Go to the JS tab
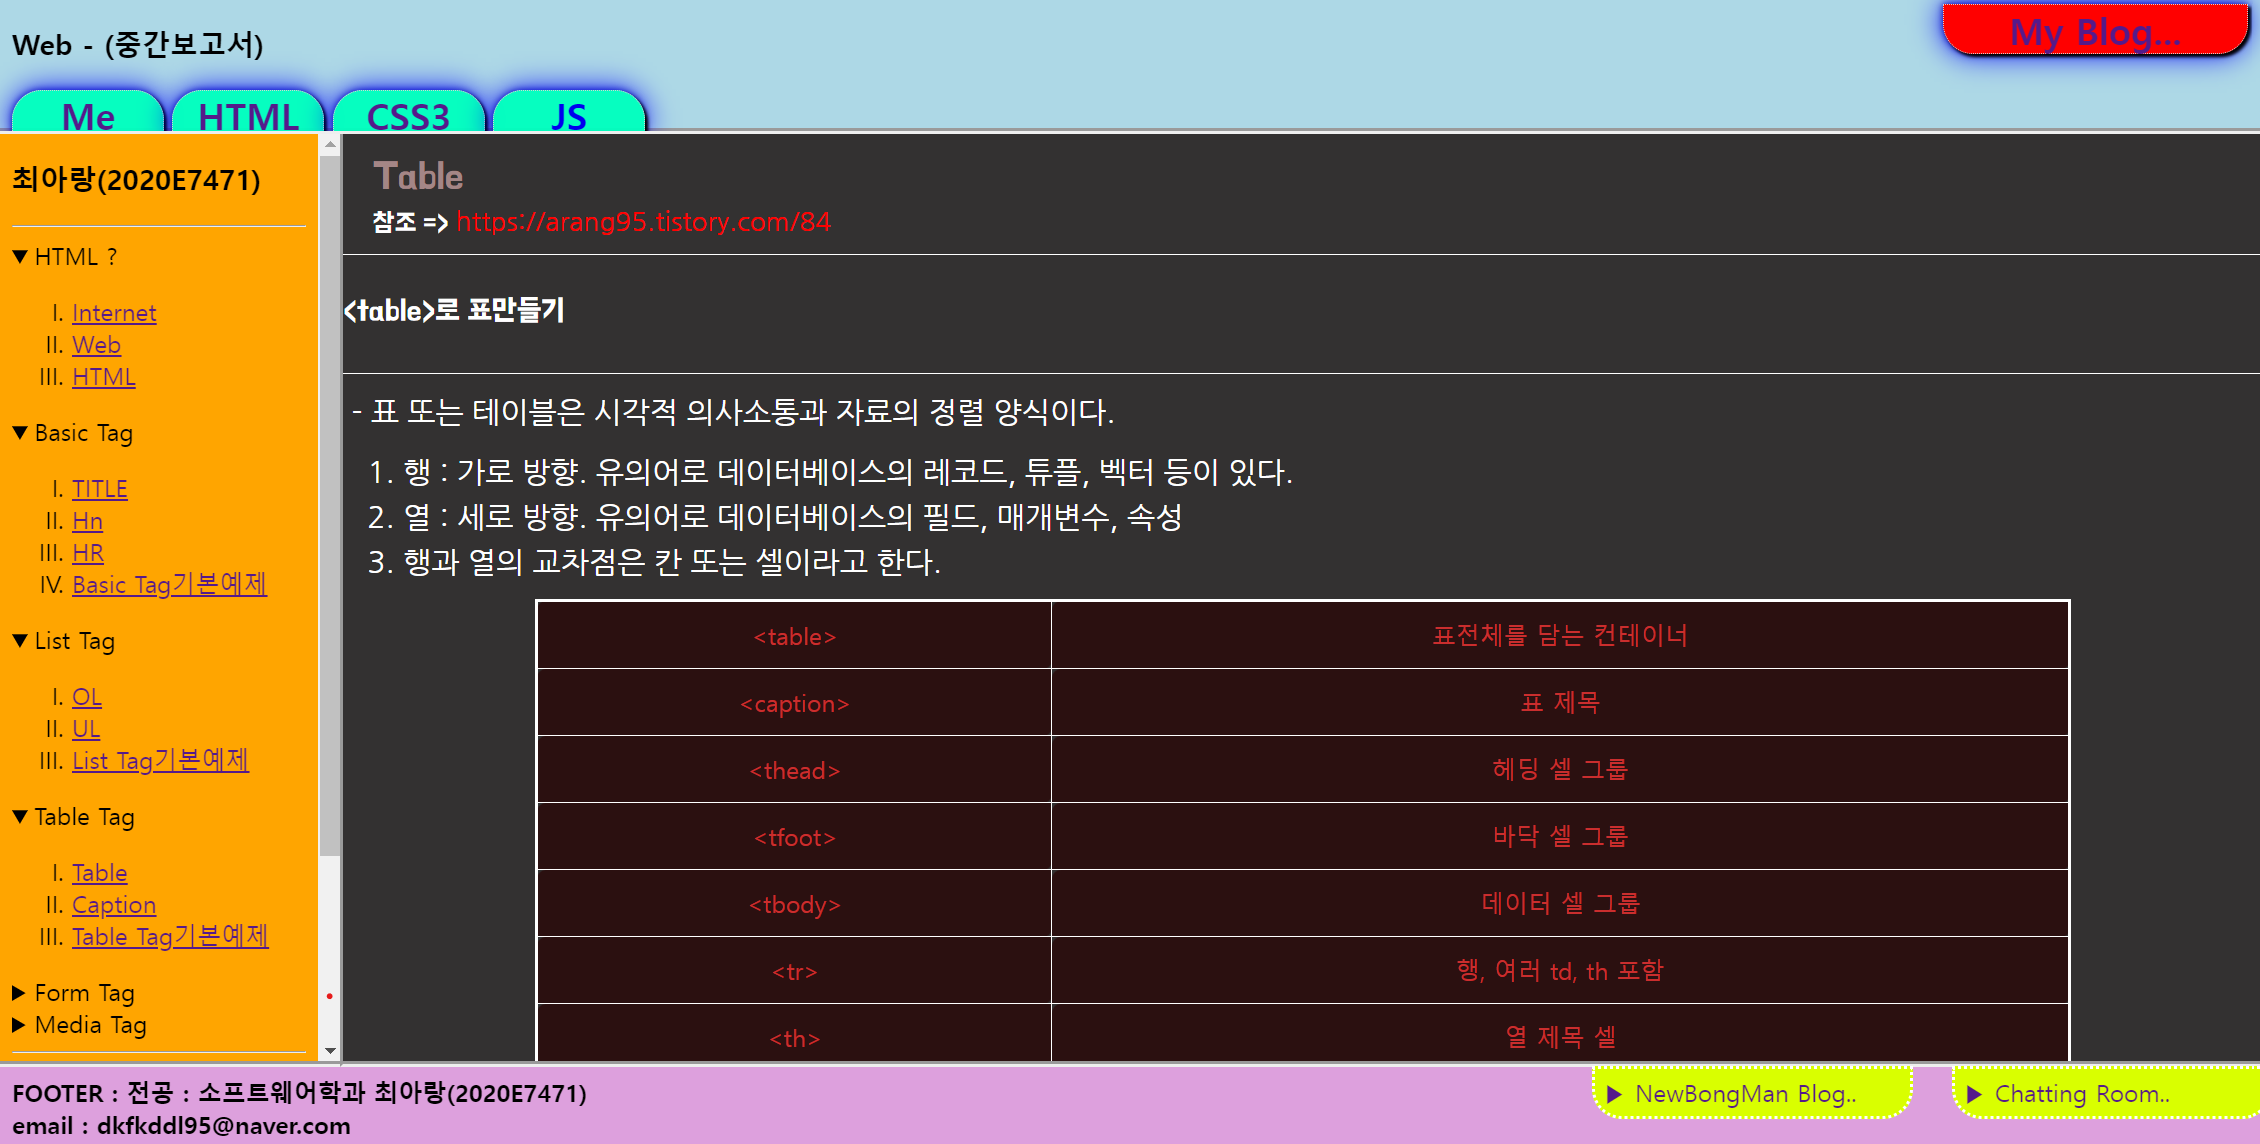2260x1144 pixels. 569,116
